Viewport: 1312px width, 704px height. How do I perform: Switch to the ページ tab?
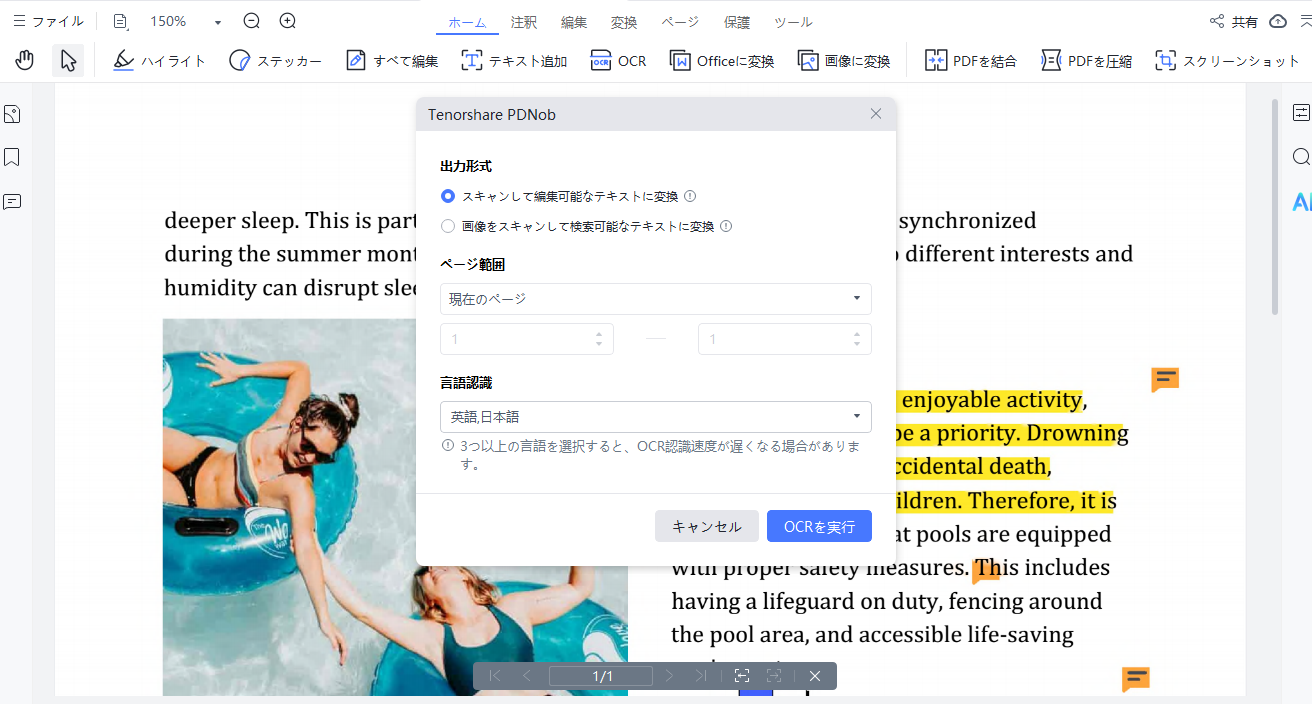coord(678,22)
